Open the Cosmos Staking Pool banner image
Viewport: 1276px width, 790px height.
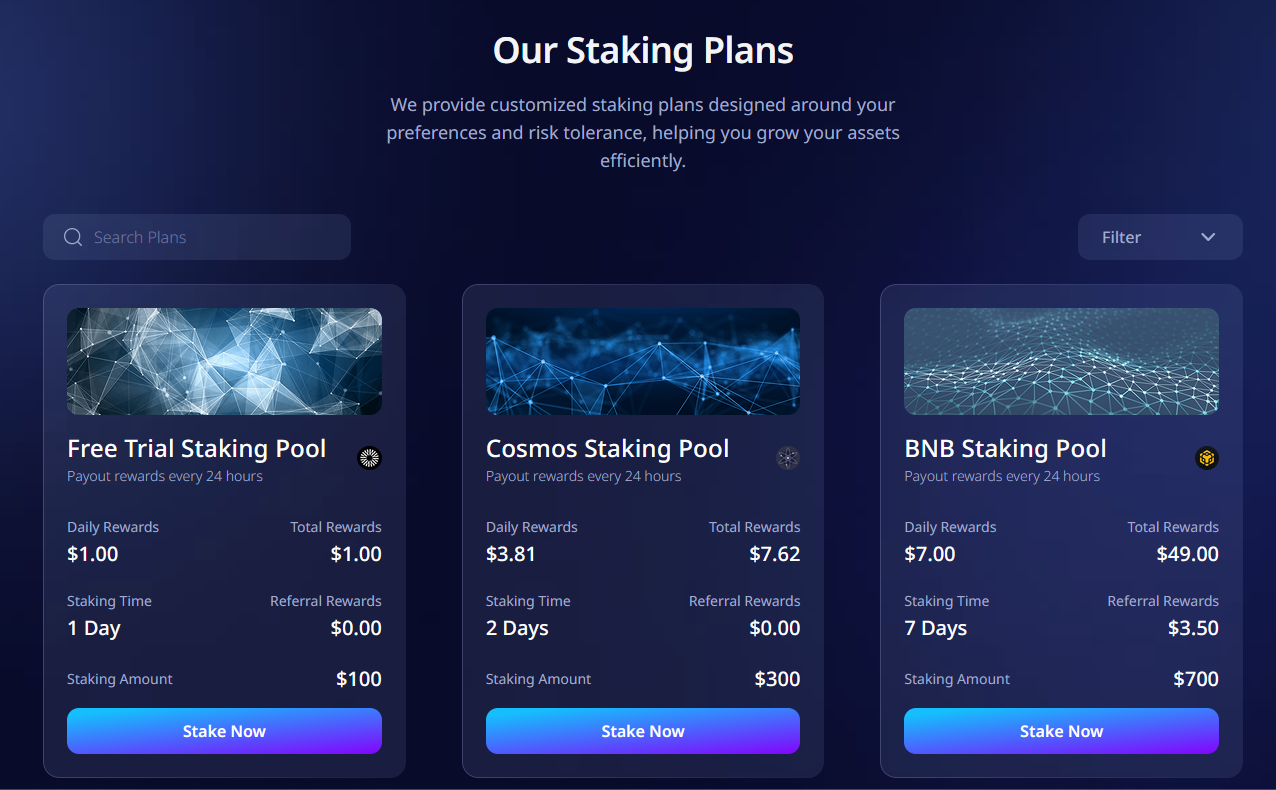coord(642,361)
